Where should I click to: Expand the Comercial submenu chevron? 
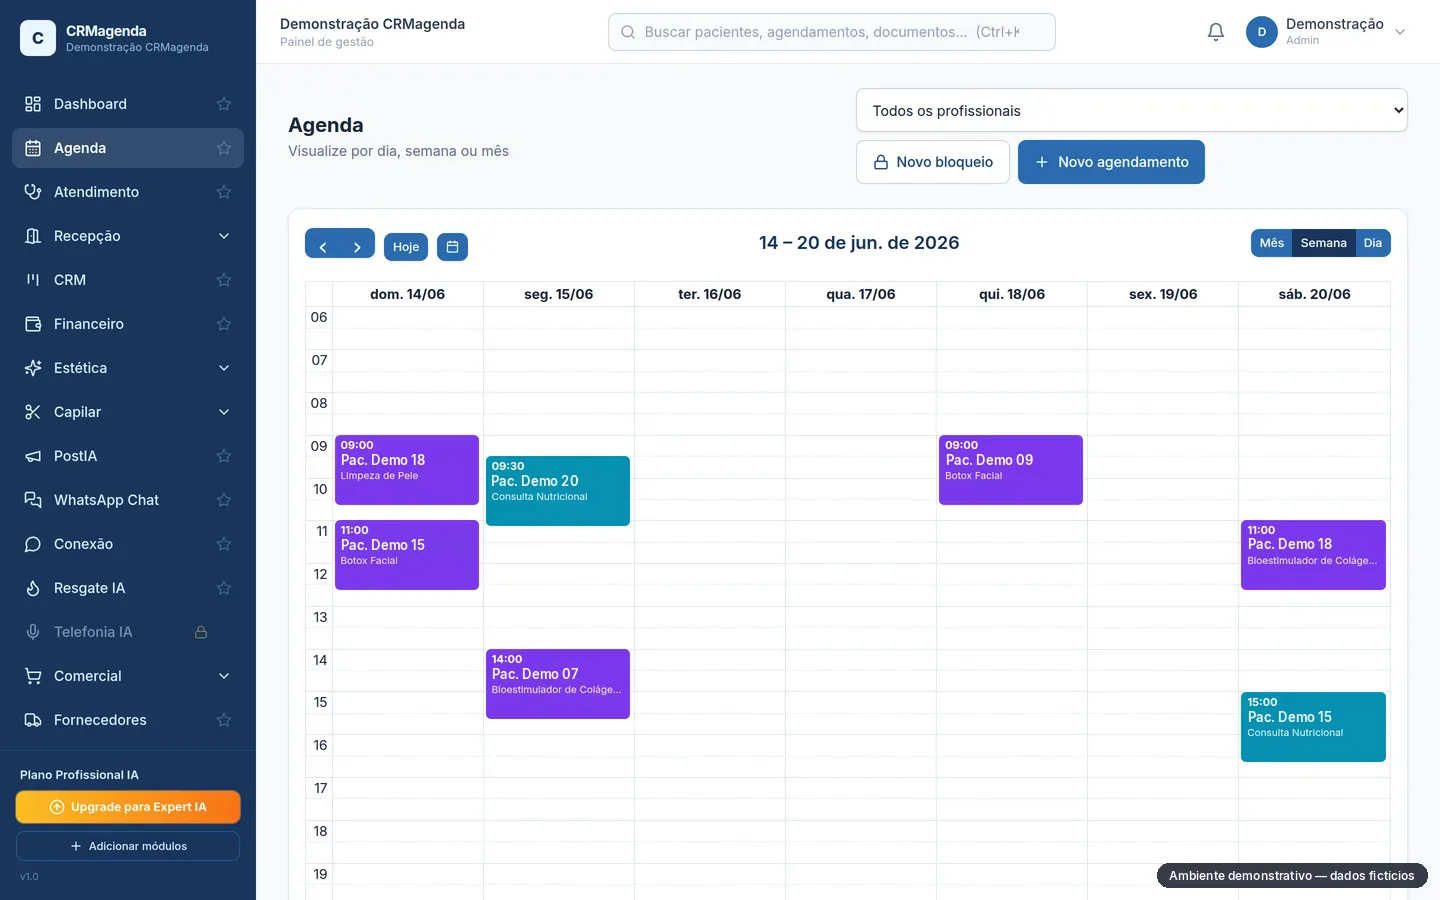point(224,676)
